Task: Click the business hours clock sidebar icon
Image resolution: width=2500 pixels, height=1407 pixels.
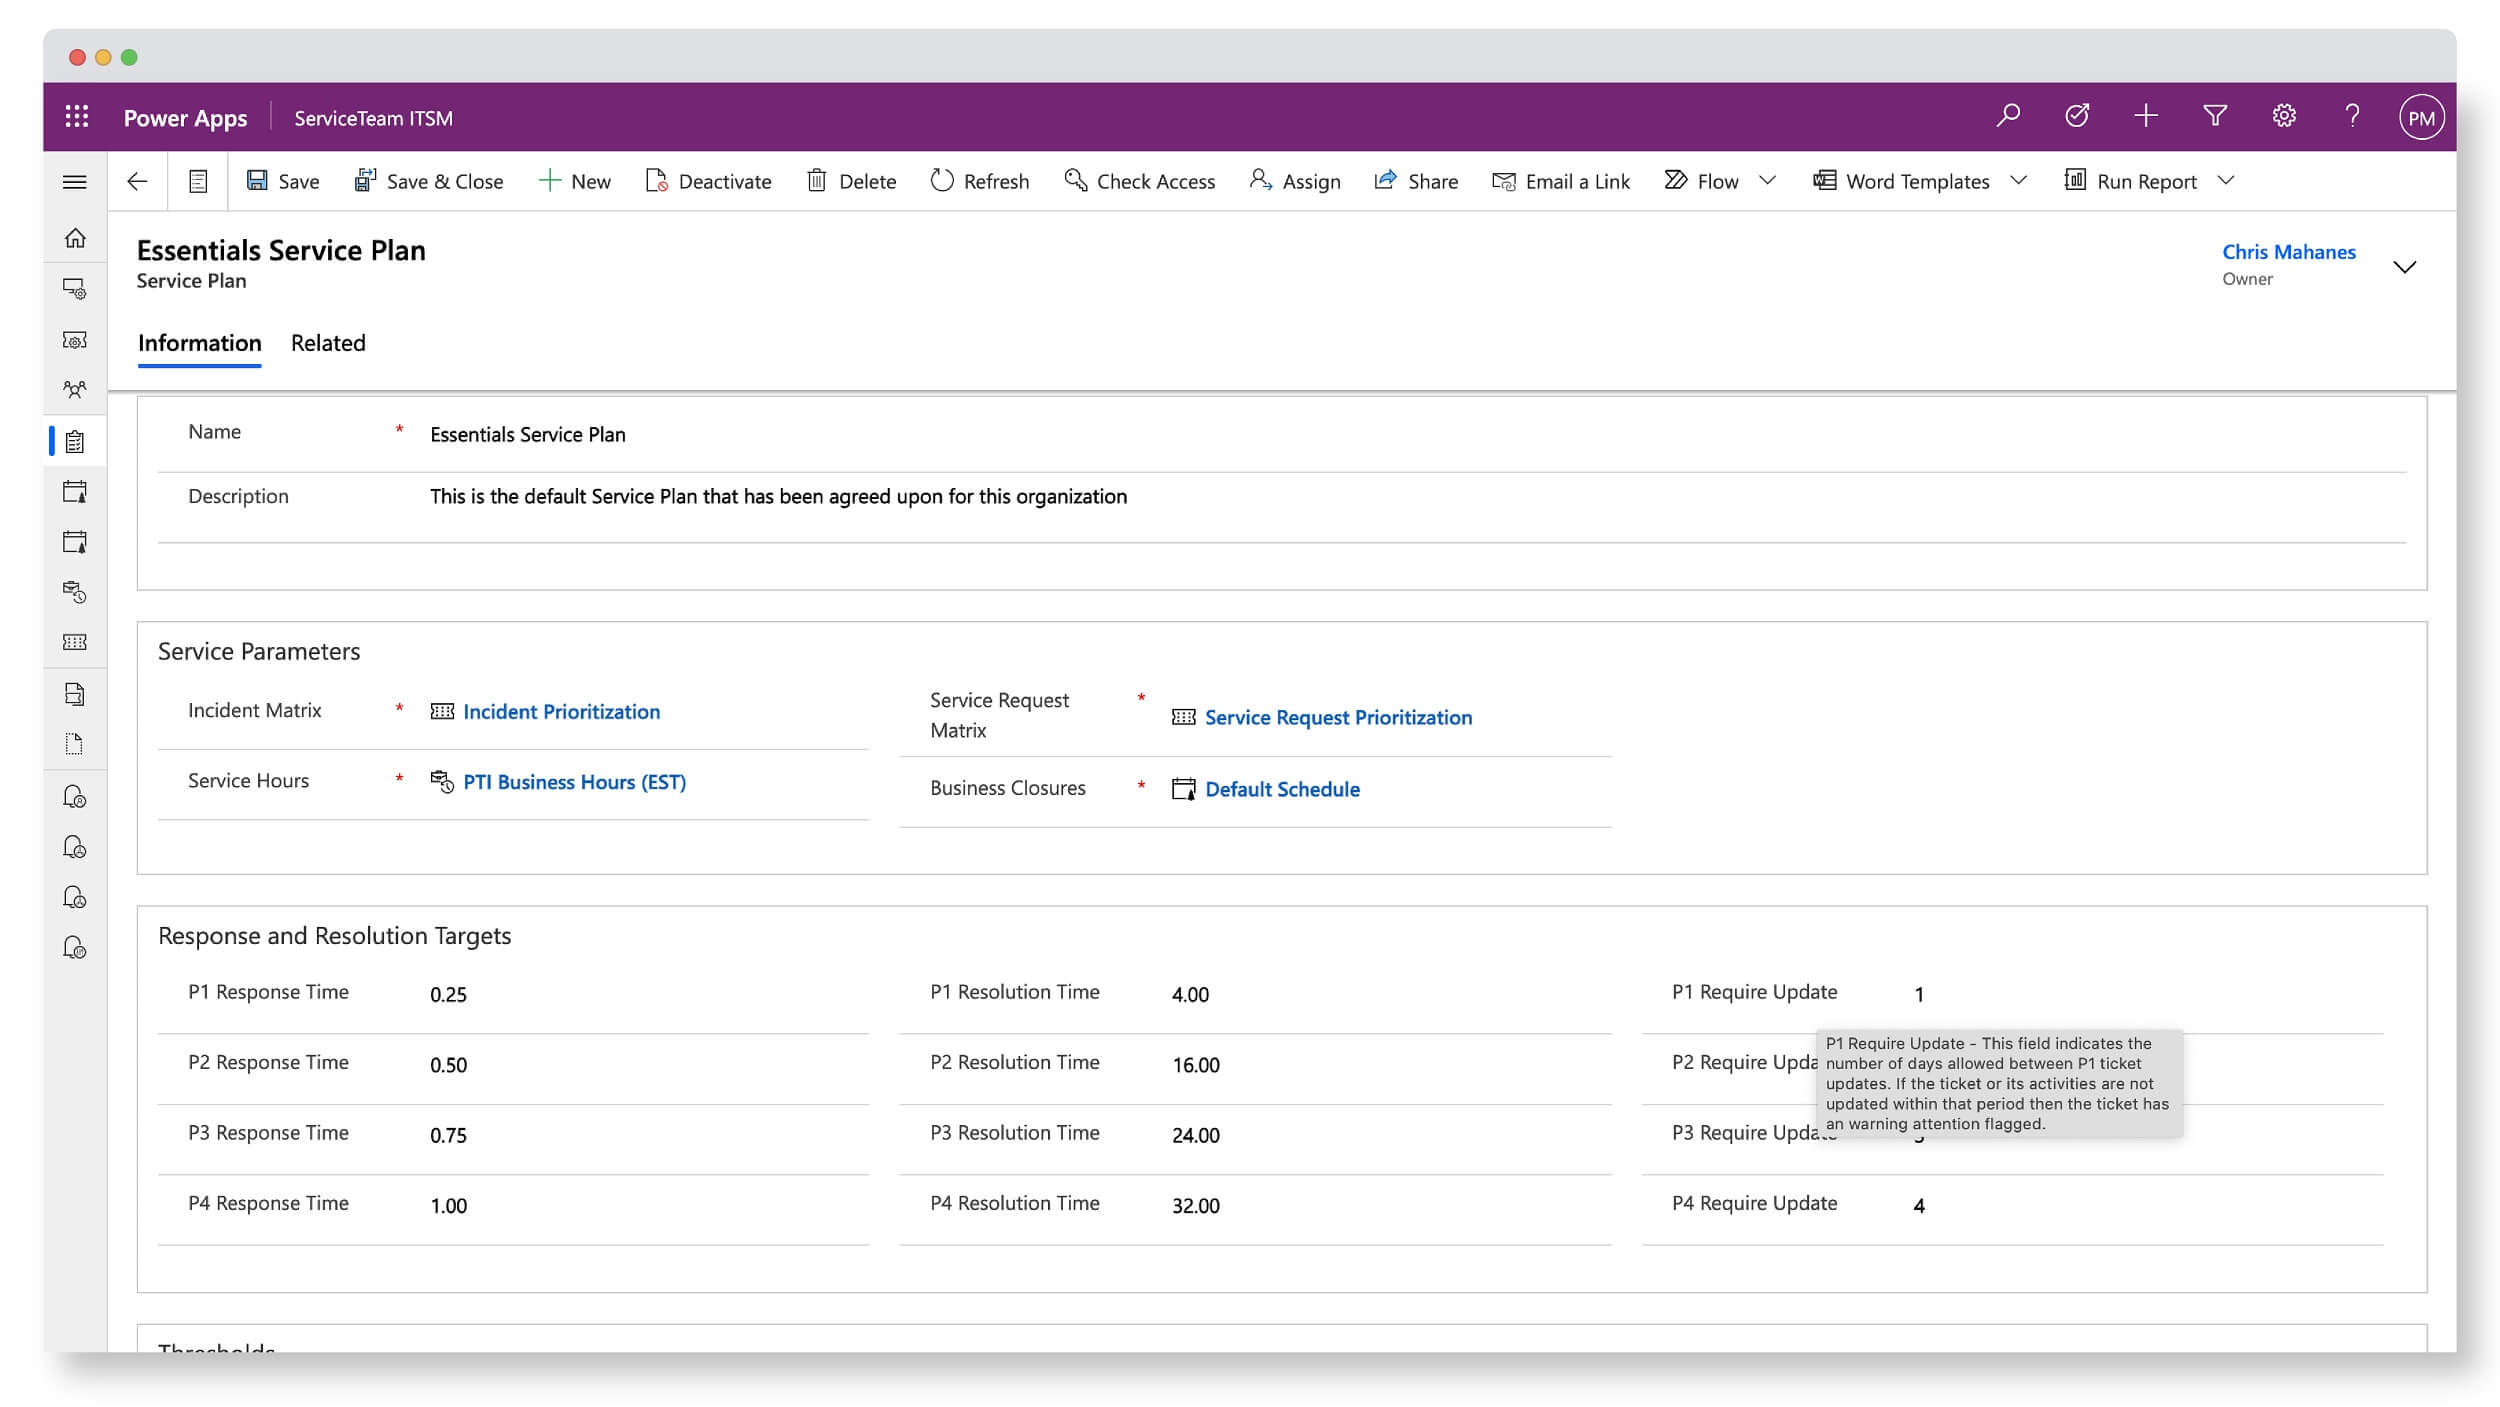Action: [x=75, y=592]
